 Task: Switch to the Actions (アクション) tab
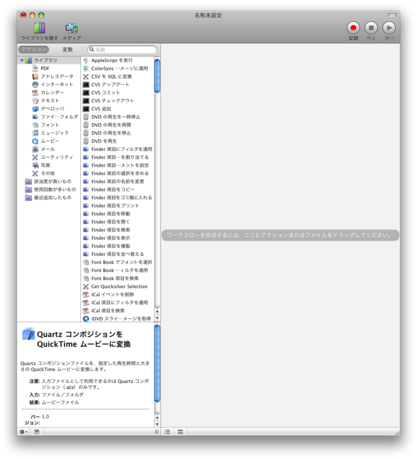[x=34, y=49]
